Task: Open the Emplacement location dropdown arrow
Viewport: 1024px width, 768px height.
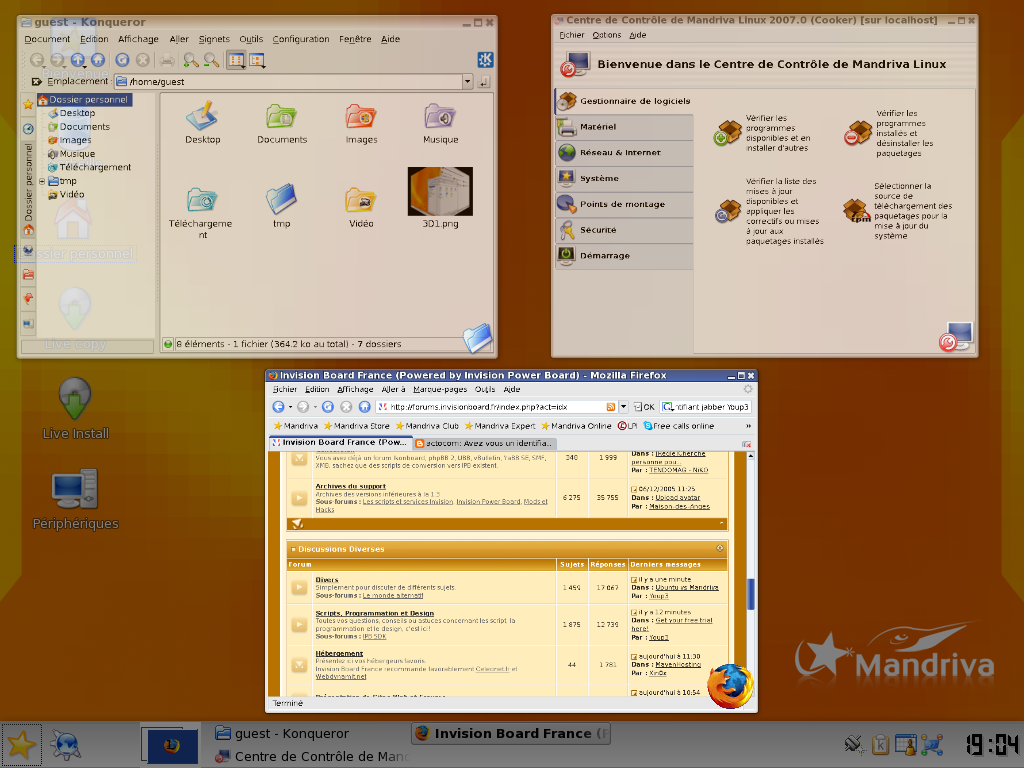Action: (467, 81)
